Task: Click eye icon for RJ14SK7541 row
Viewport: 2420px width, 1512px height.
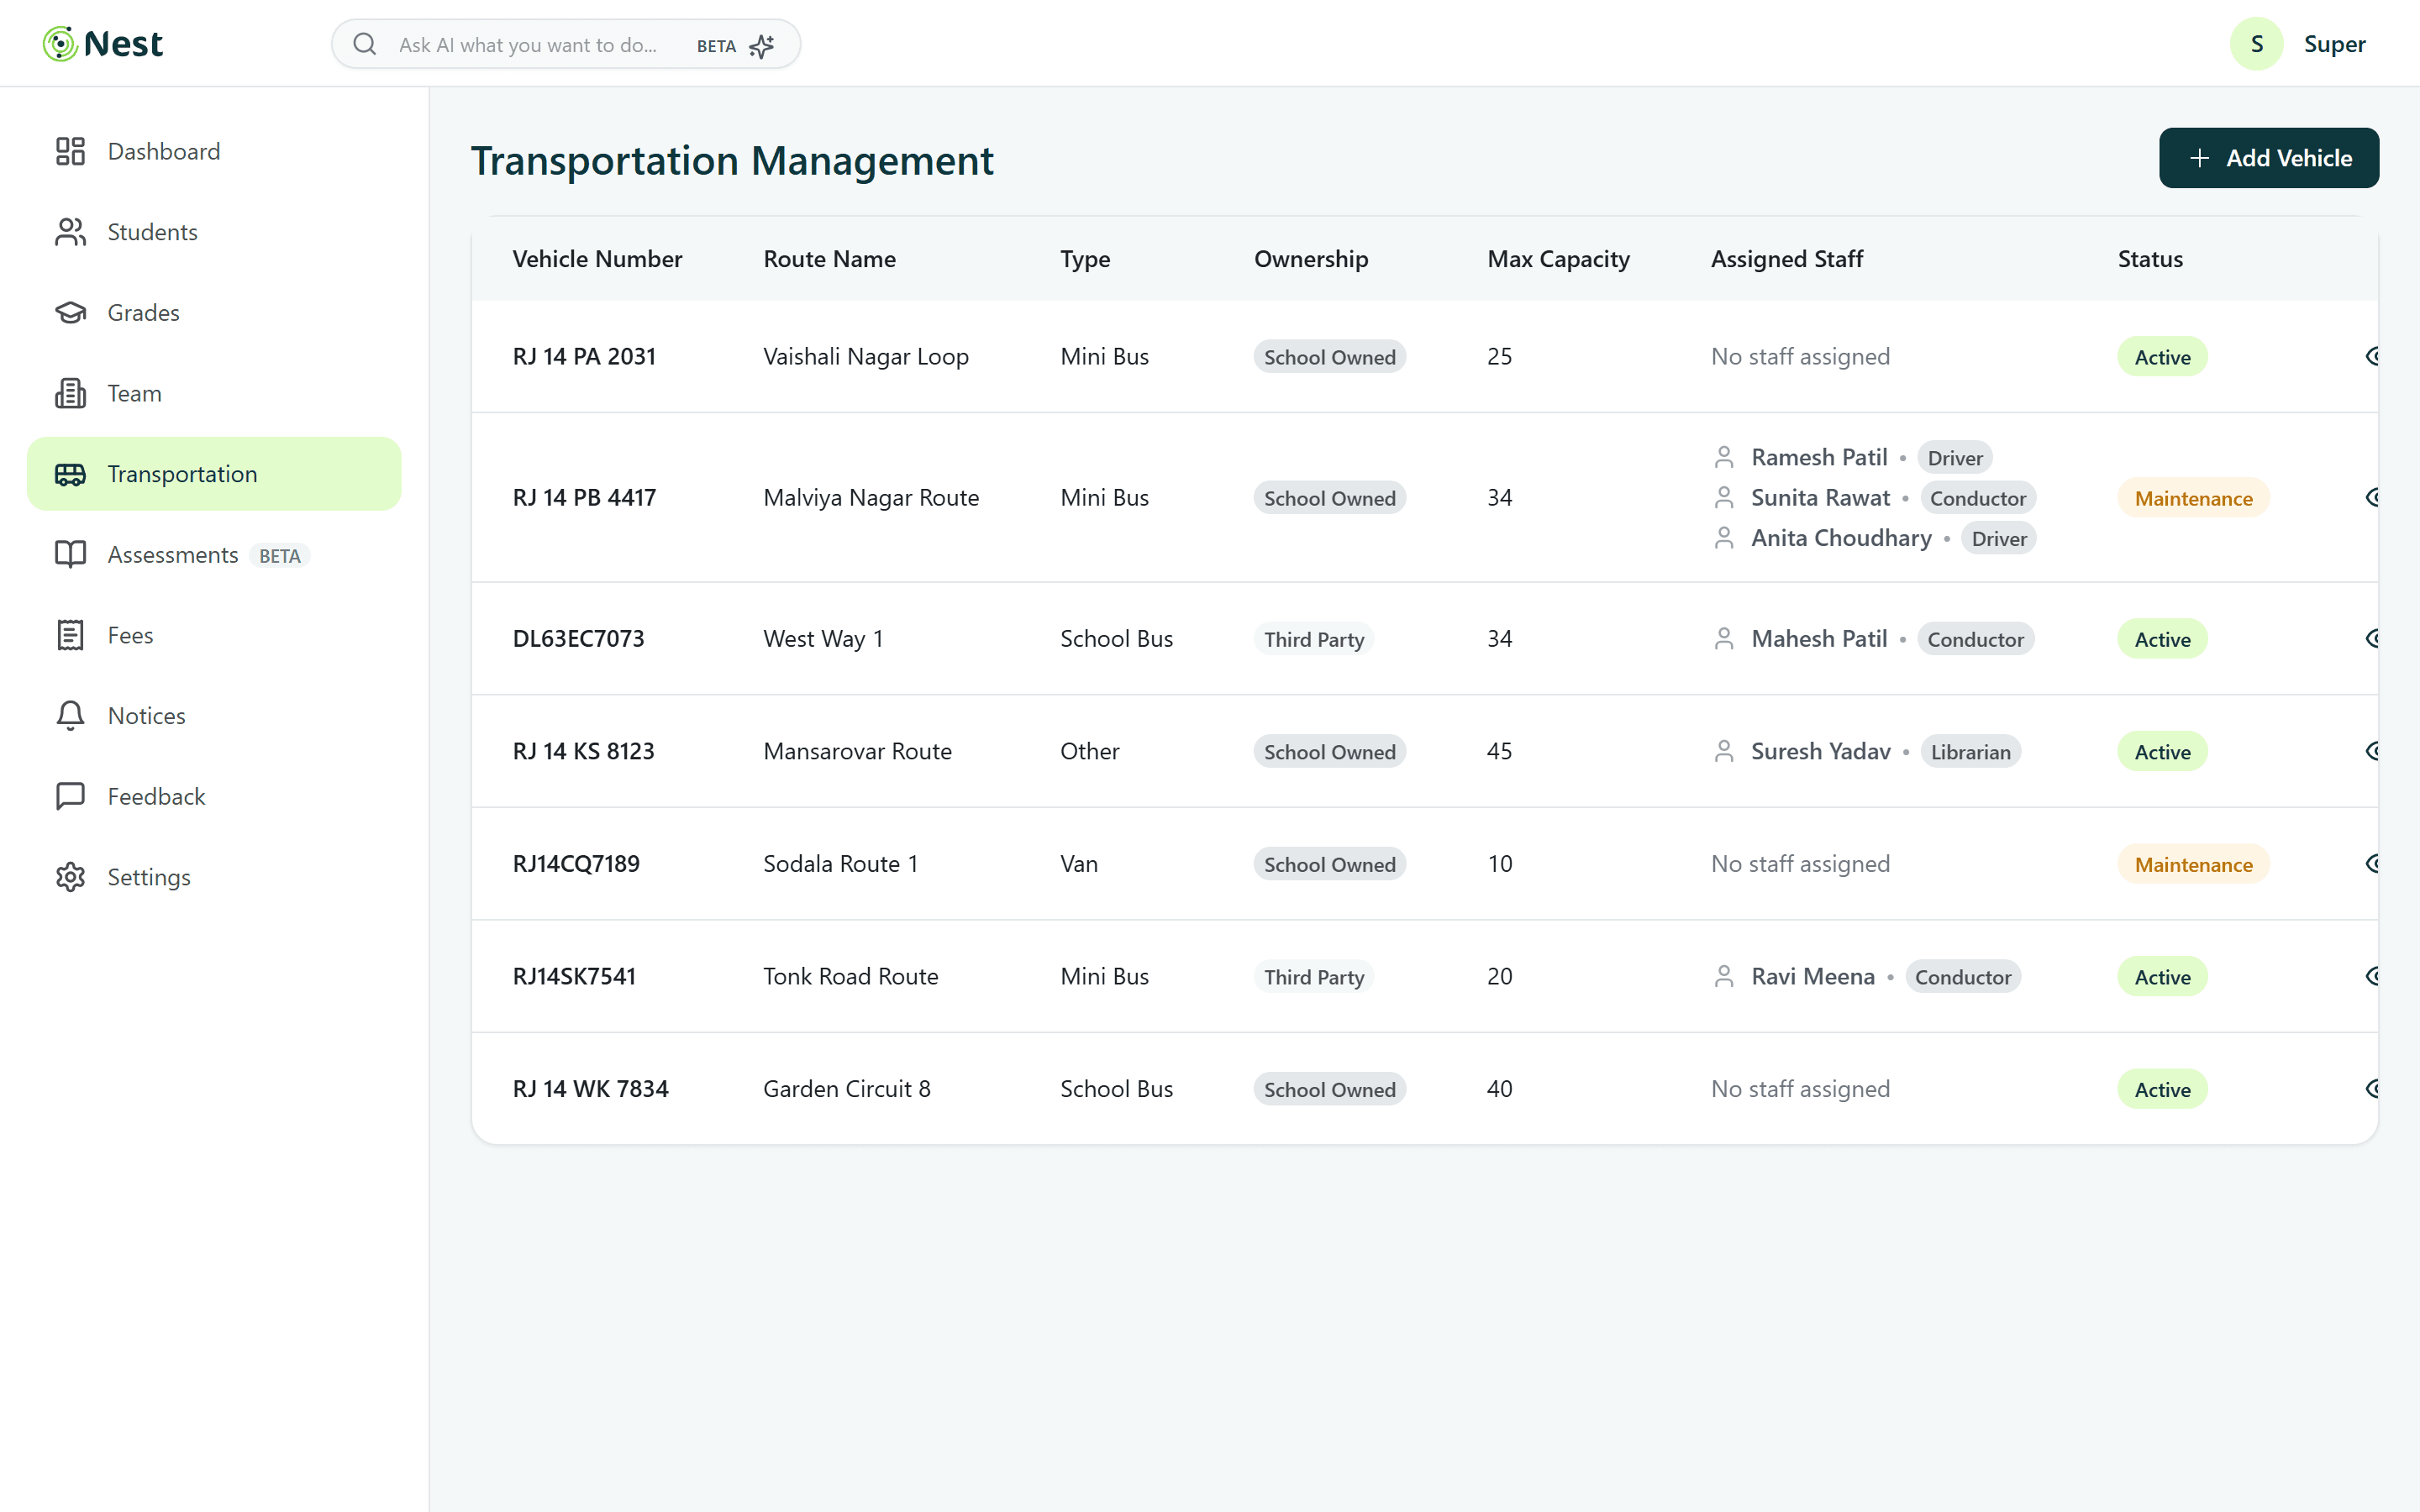Action: pyautogui.click(x=2372, y=976)
